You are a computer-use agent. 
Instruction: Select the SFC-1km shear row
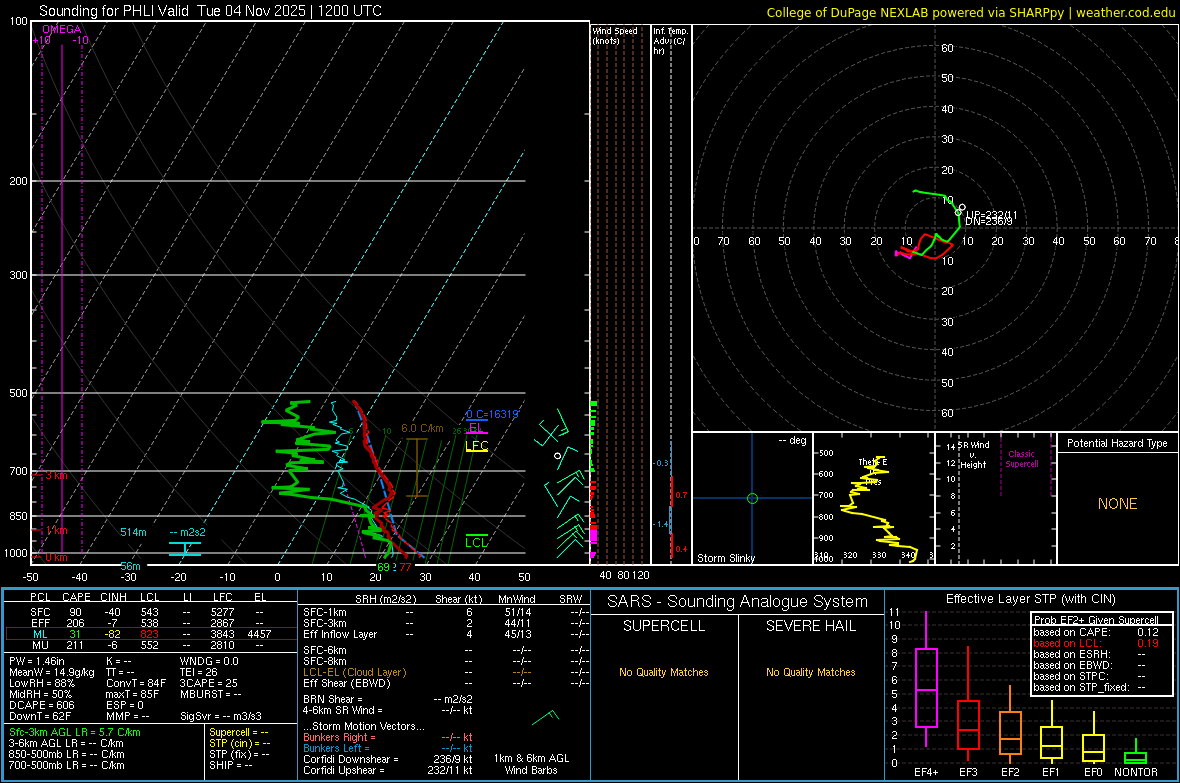[x=446, y=612]
